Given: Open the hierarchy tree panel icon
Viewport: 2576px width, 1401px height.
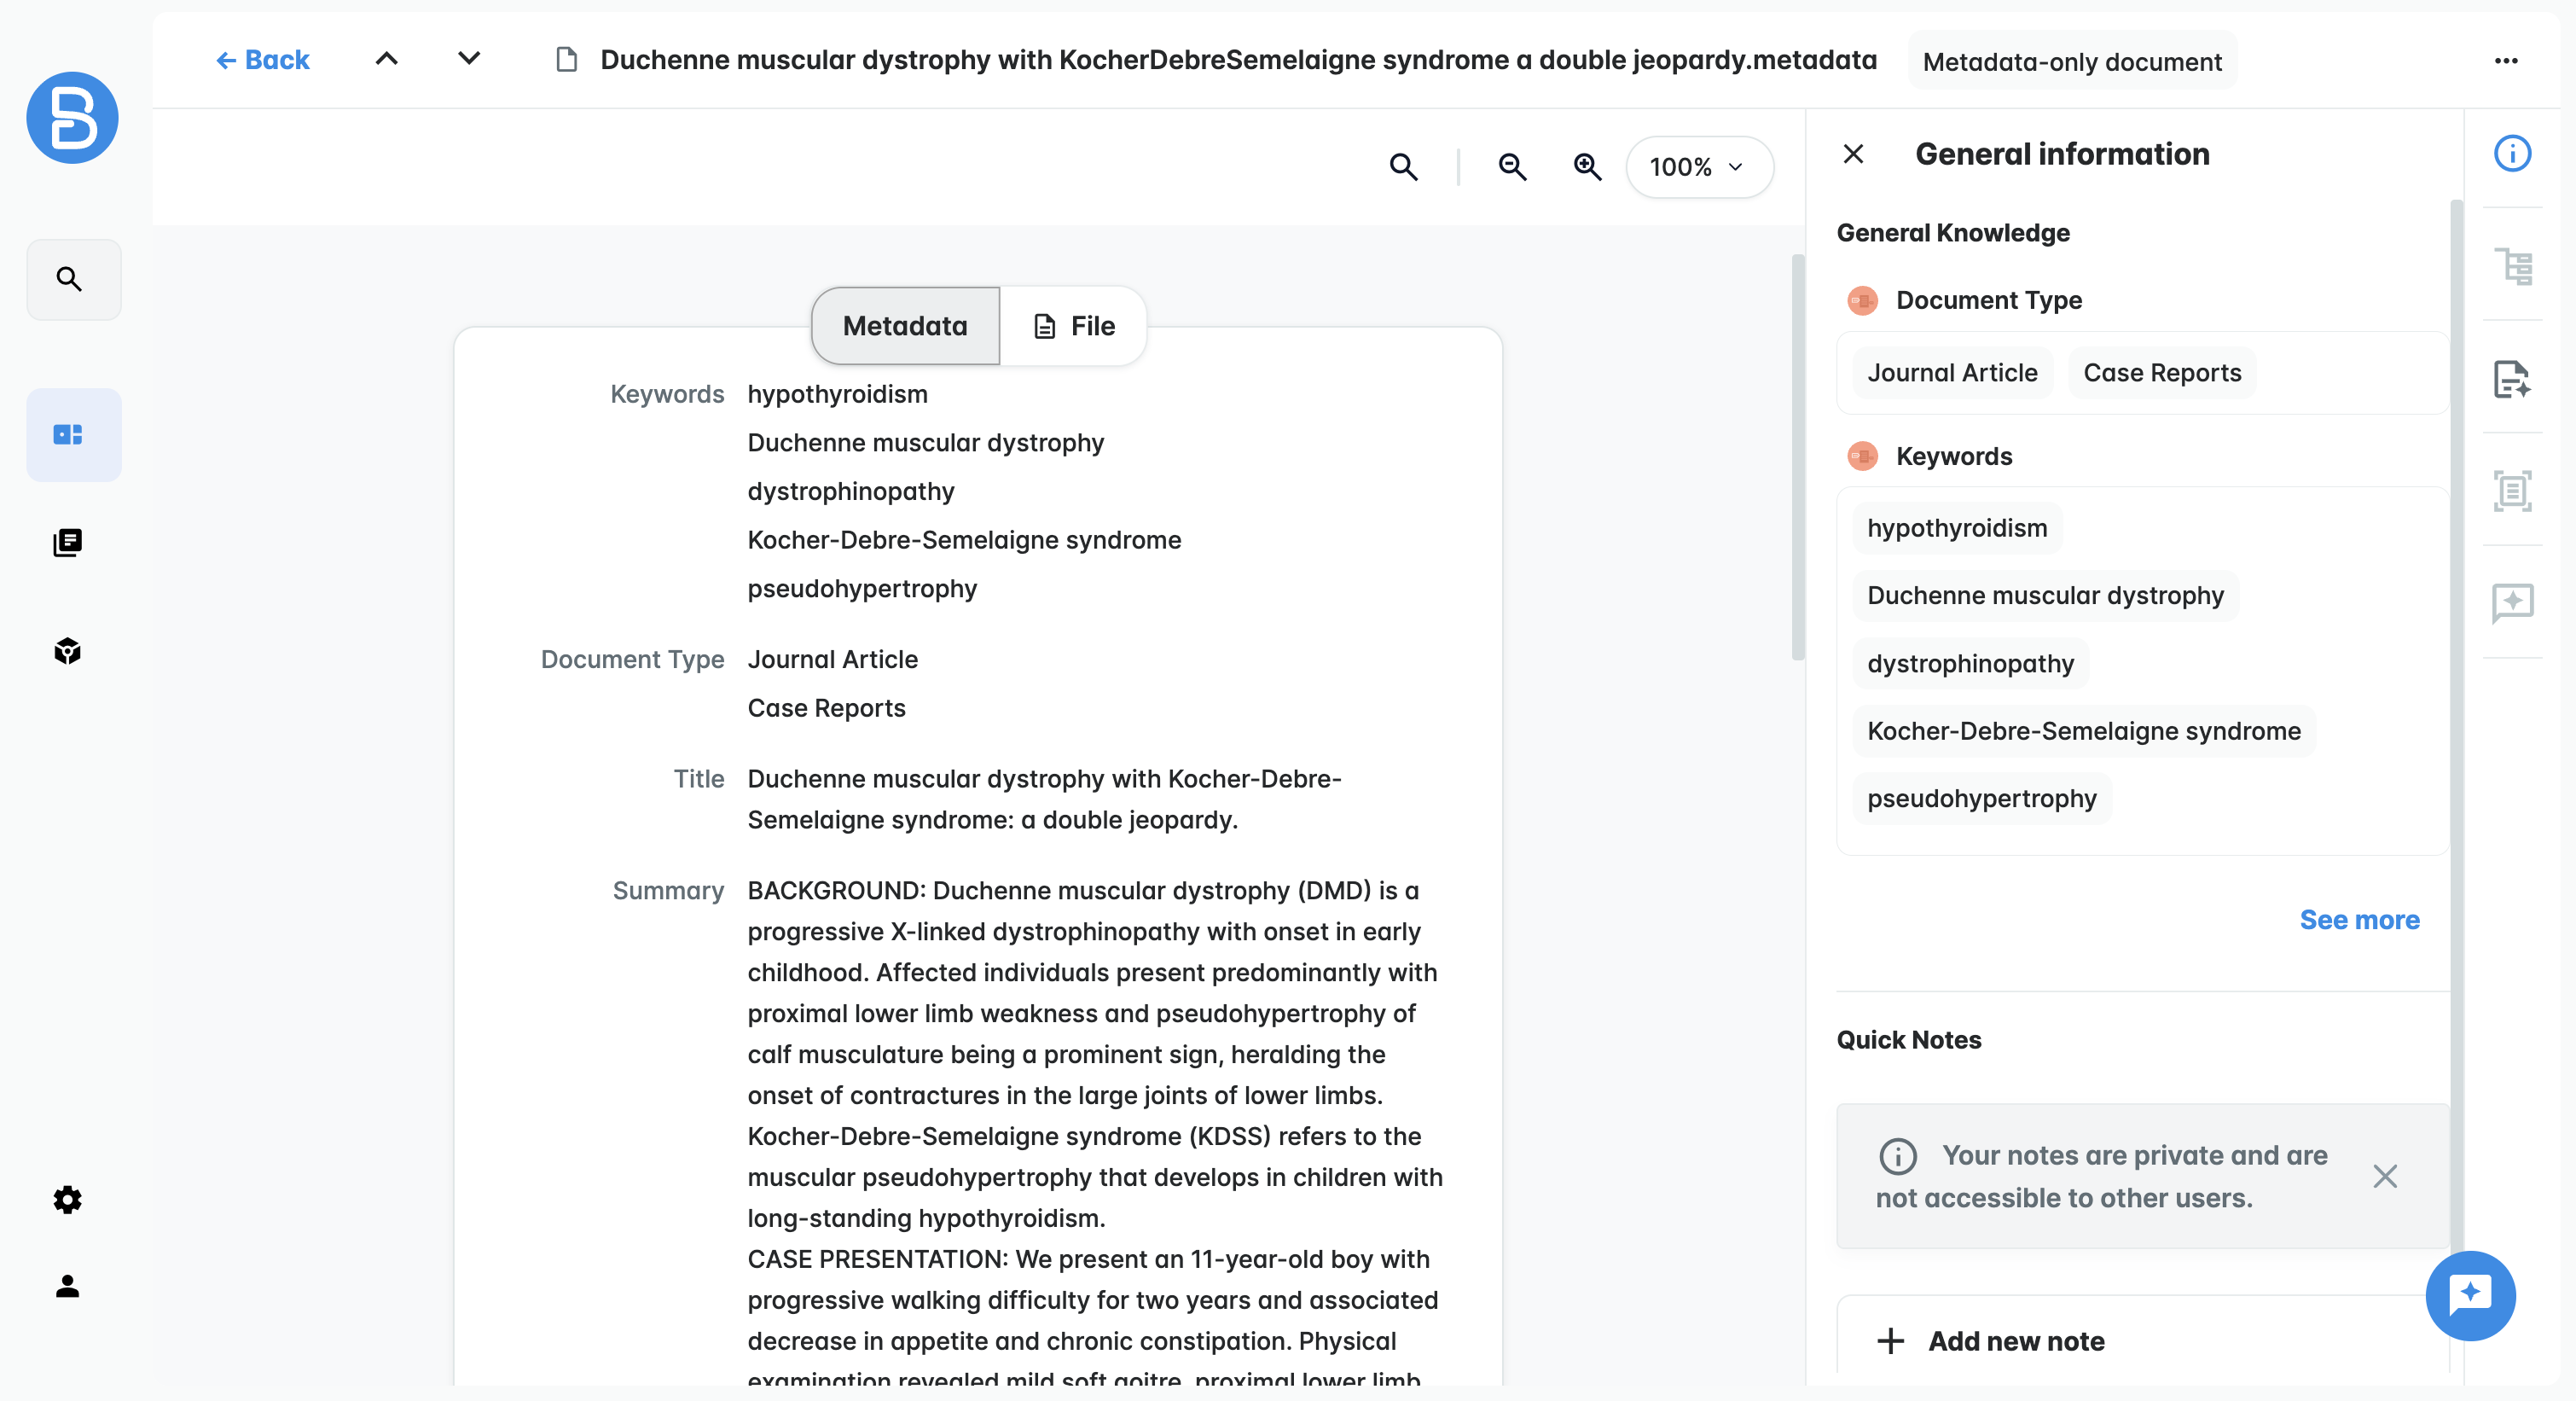Looking at the screenshot, I should pos(2512,266).
